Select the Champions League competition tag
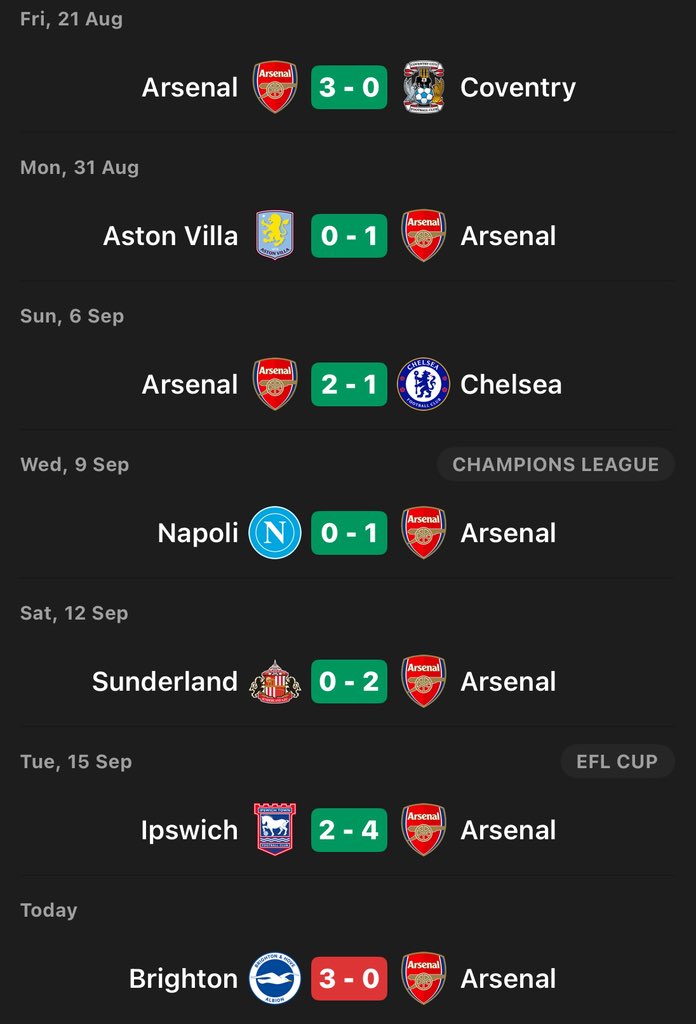 pyautogui.click(x=556, y=464)
